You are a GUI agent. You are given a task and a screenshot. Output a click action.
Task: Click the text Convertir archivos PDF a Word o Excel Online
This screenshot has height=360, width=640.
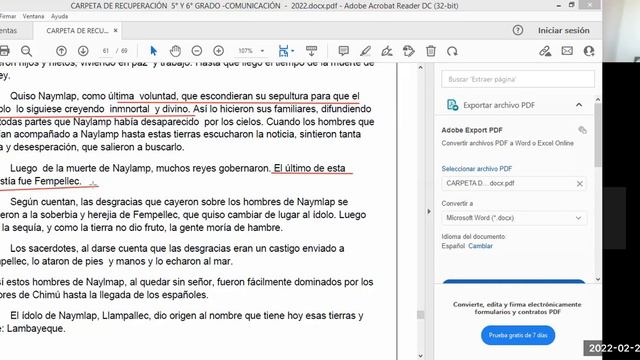(x=507, y=143)
